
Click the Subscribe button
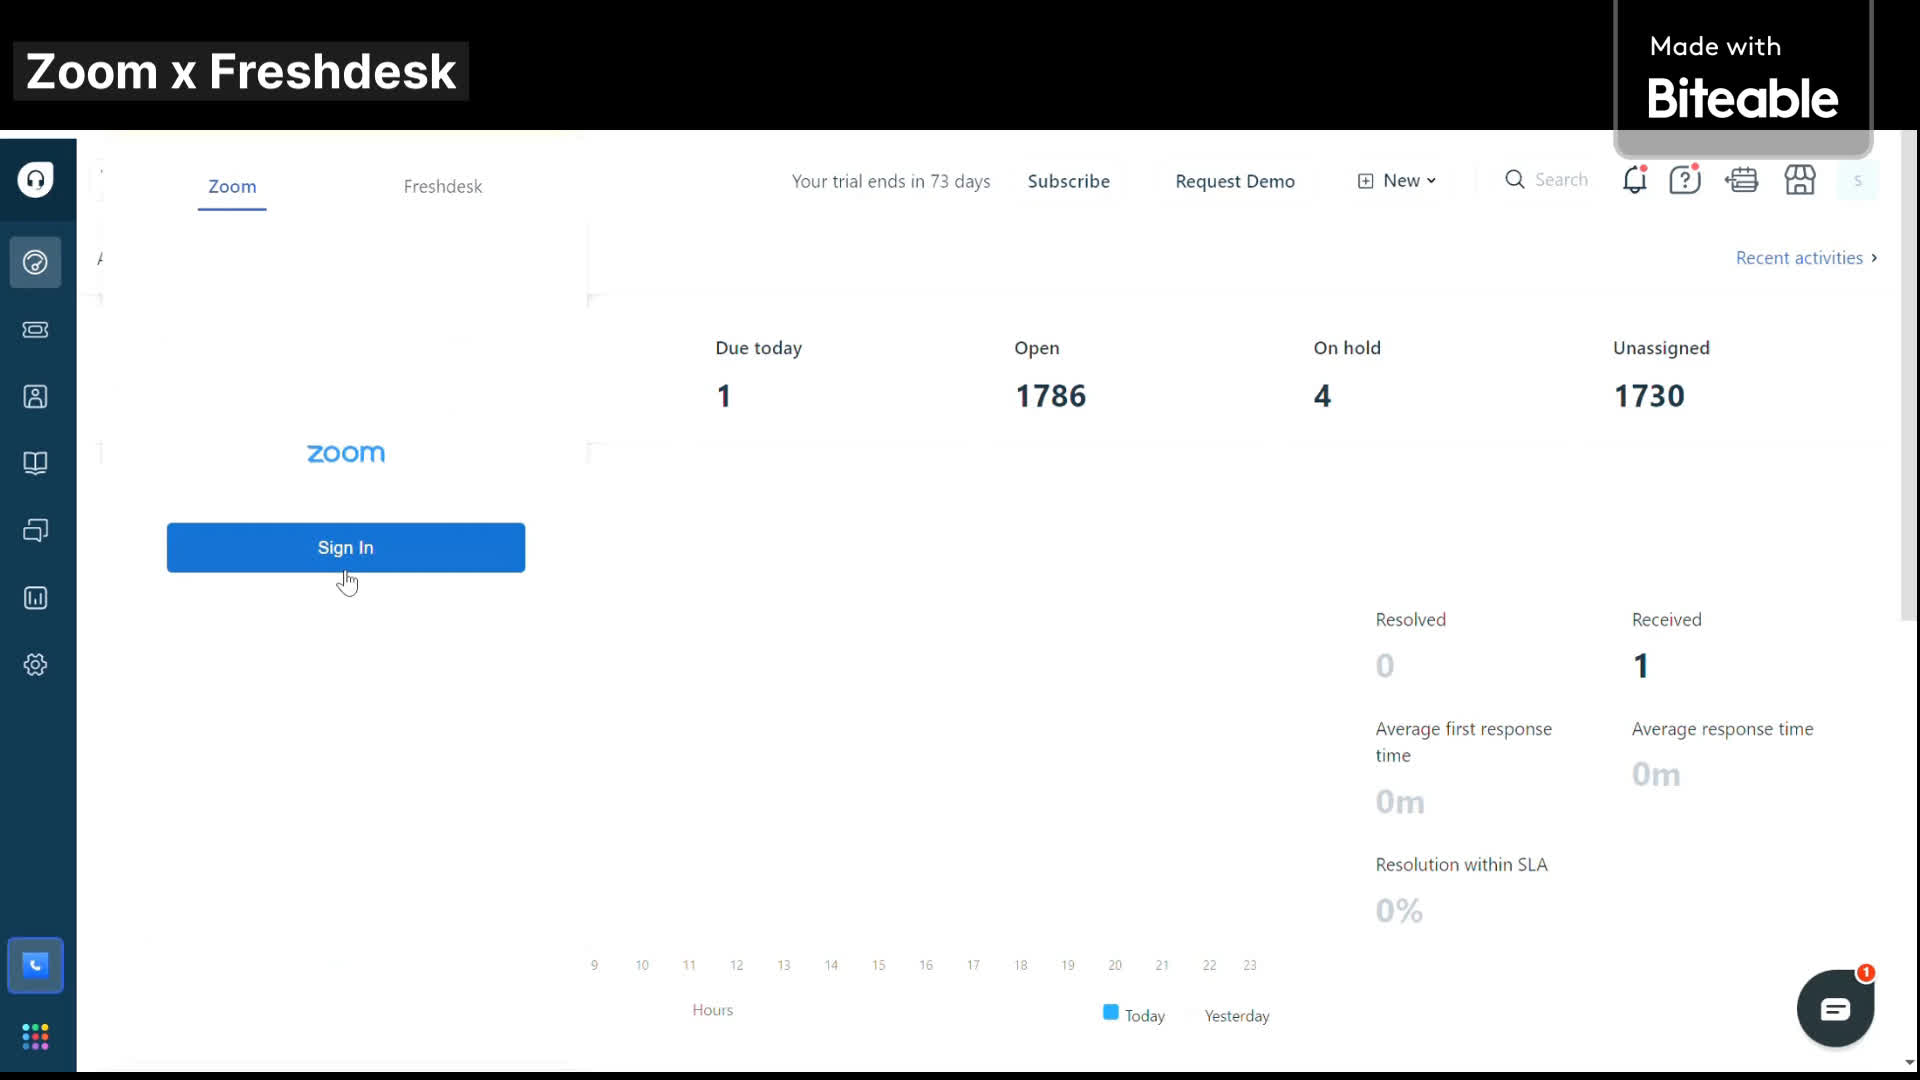click(x=1068, y=181)
